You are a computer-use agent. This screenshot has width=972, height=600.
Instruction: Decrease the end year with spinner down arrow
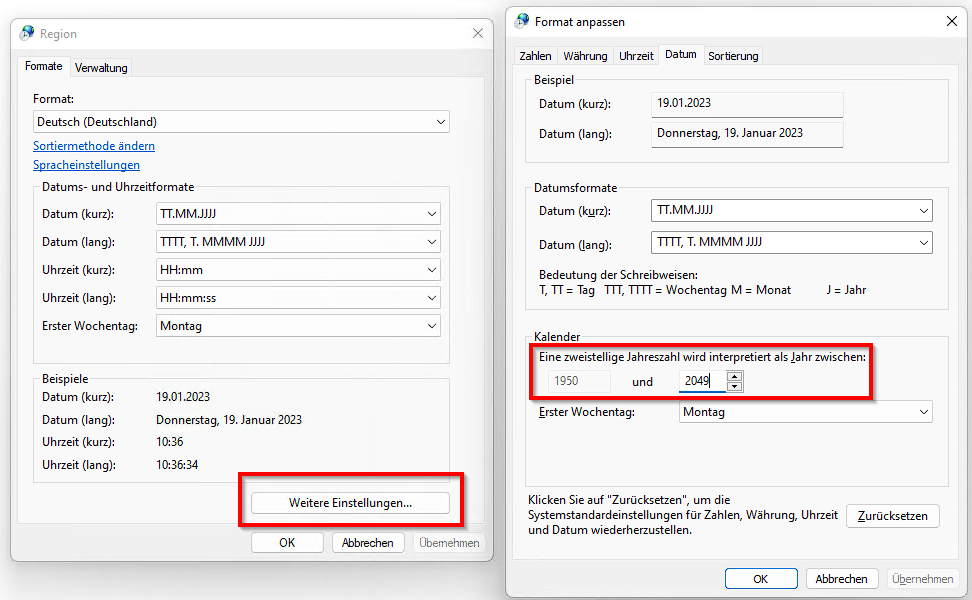tap(735, 386)
